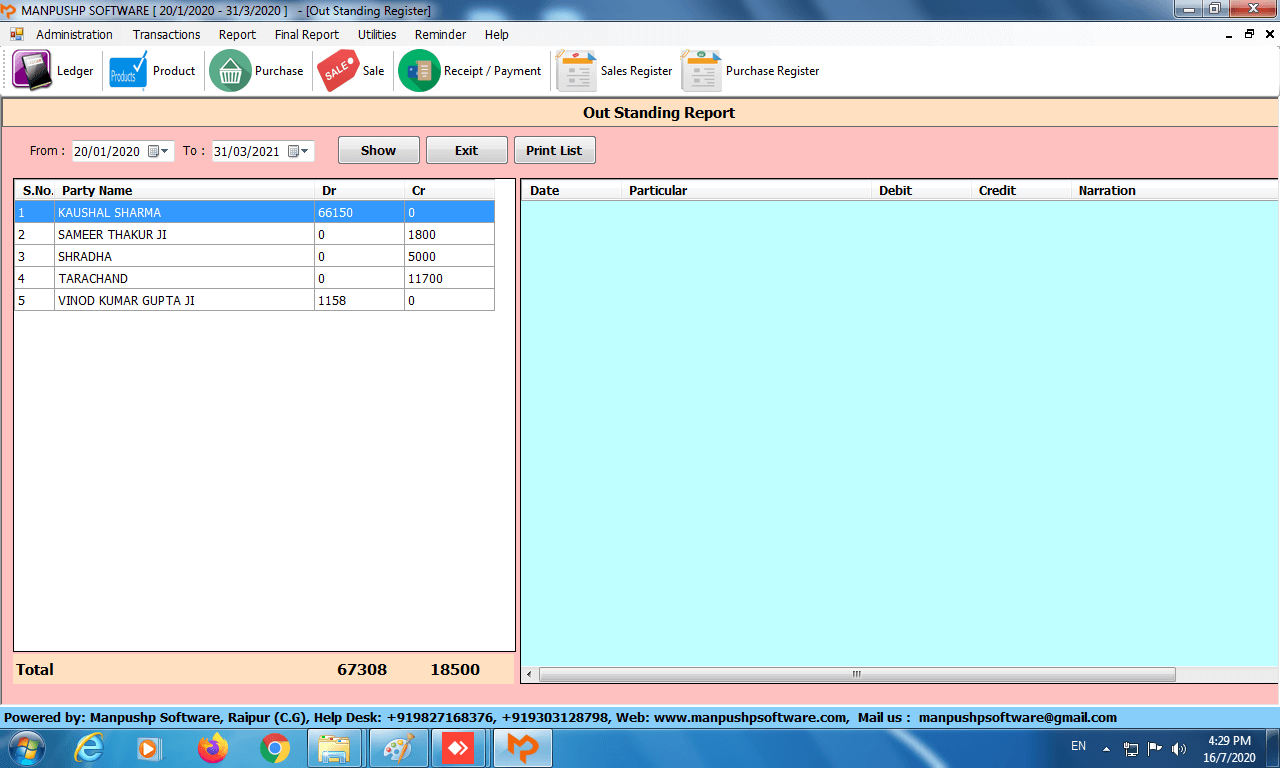Click the Show button
The width and height of the screenshot is (1280, 768).
click(378, 150)
